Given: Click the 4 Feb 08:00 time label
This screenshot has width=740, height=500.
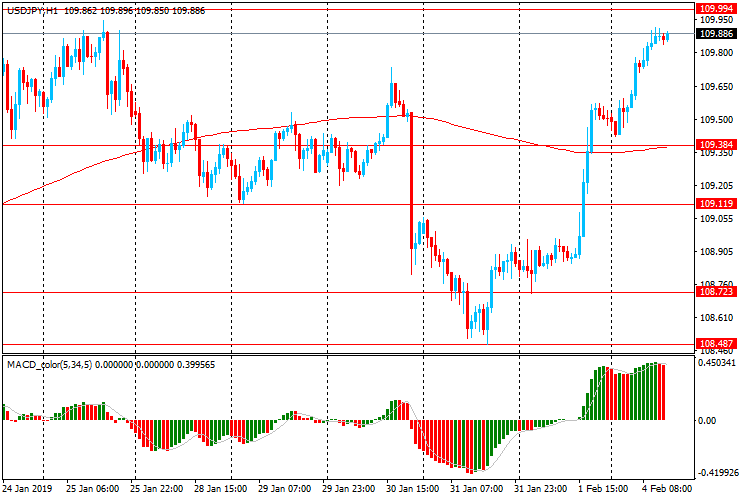Looking at the screenshot, I should point(666,490).
